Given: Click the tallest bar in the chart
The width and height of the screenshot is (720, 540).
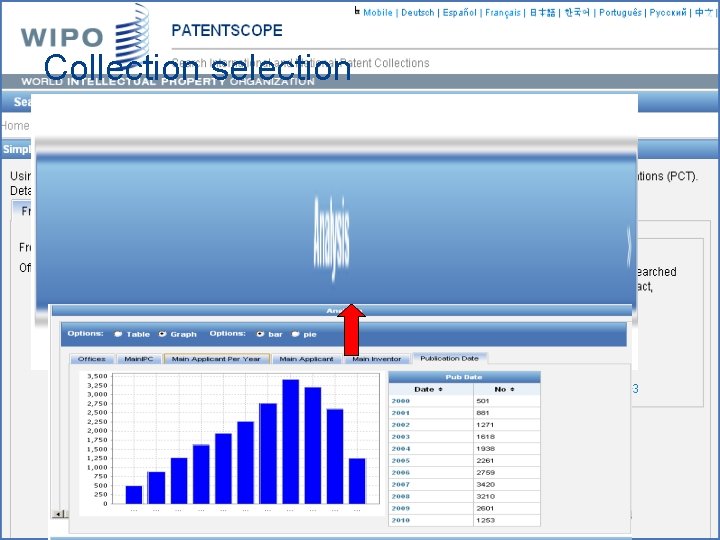Looking at the screenshot, I should click(290, 441).
